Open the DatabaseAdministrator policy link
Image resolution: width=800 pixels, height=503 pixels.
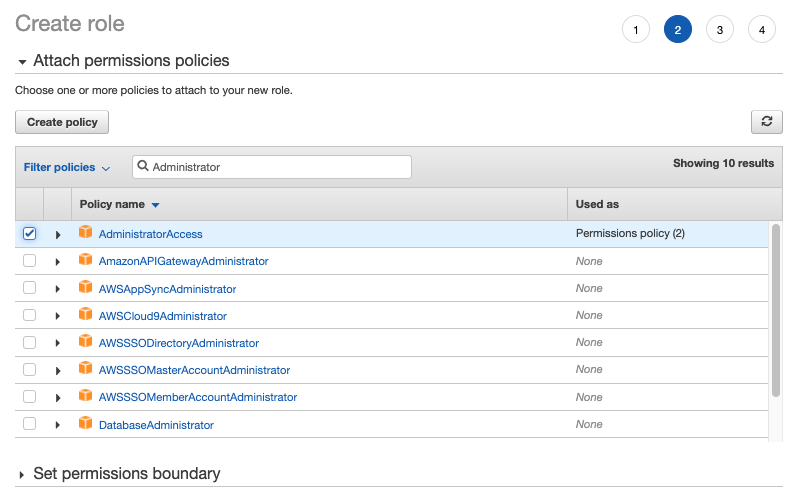(156, 425)
